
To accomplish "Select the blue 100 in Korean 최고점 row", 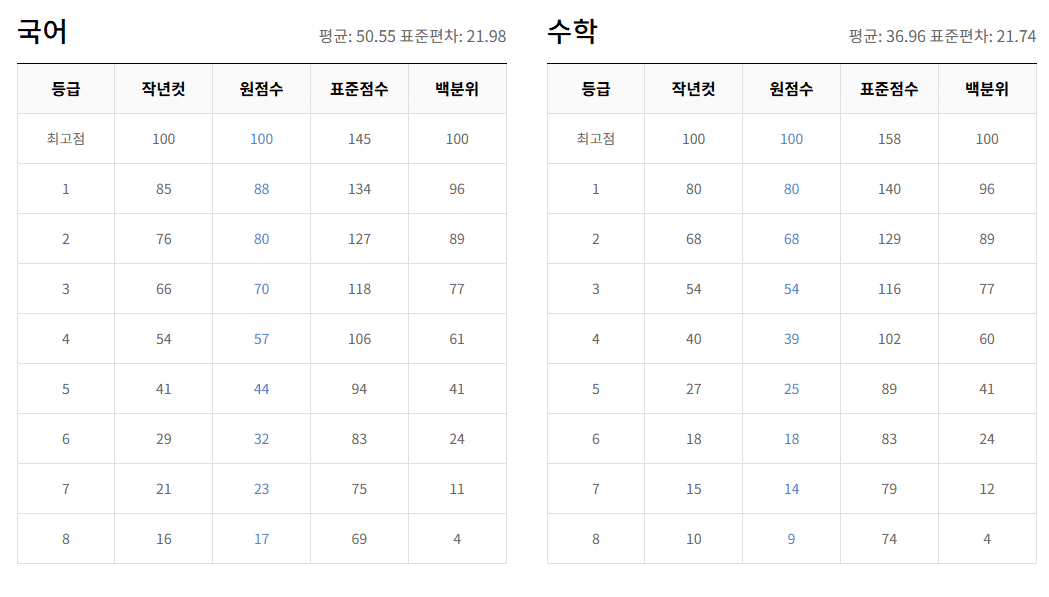I will click(x=260, y=138).
